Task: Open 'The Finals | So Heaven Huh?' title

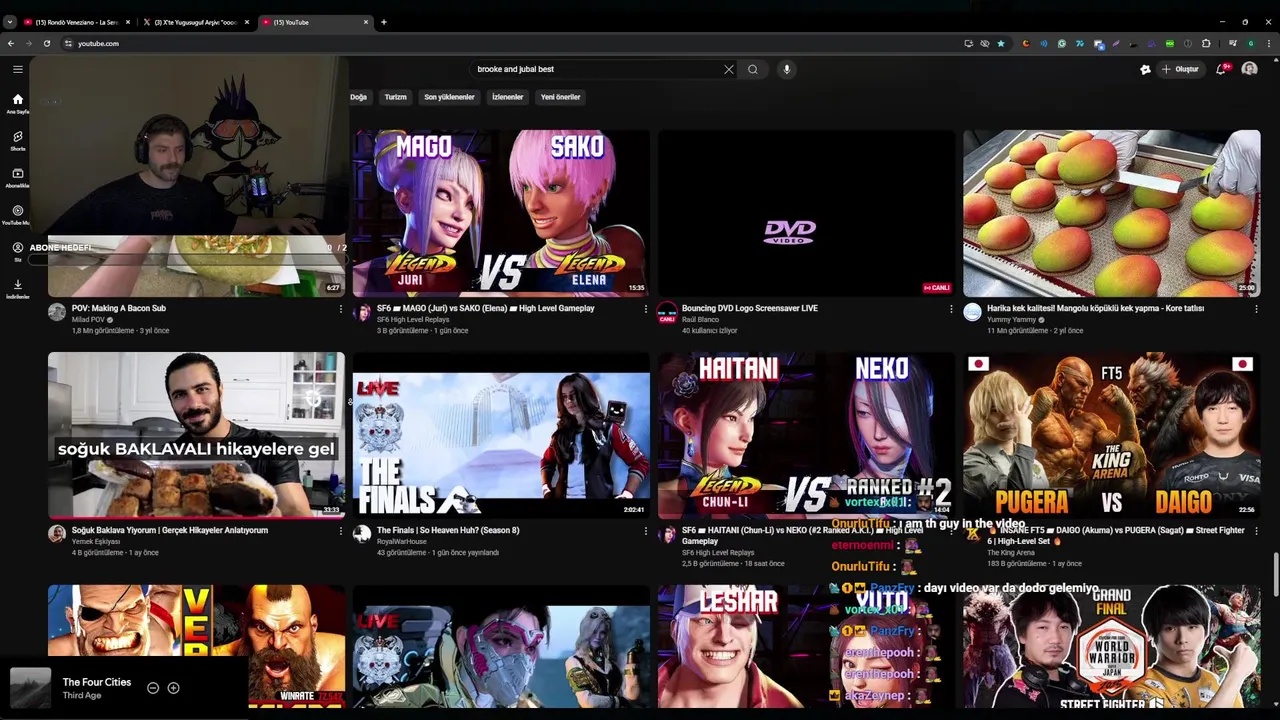Action: coord(448,530)
